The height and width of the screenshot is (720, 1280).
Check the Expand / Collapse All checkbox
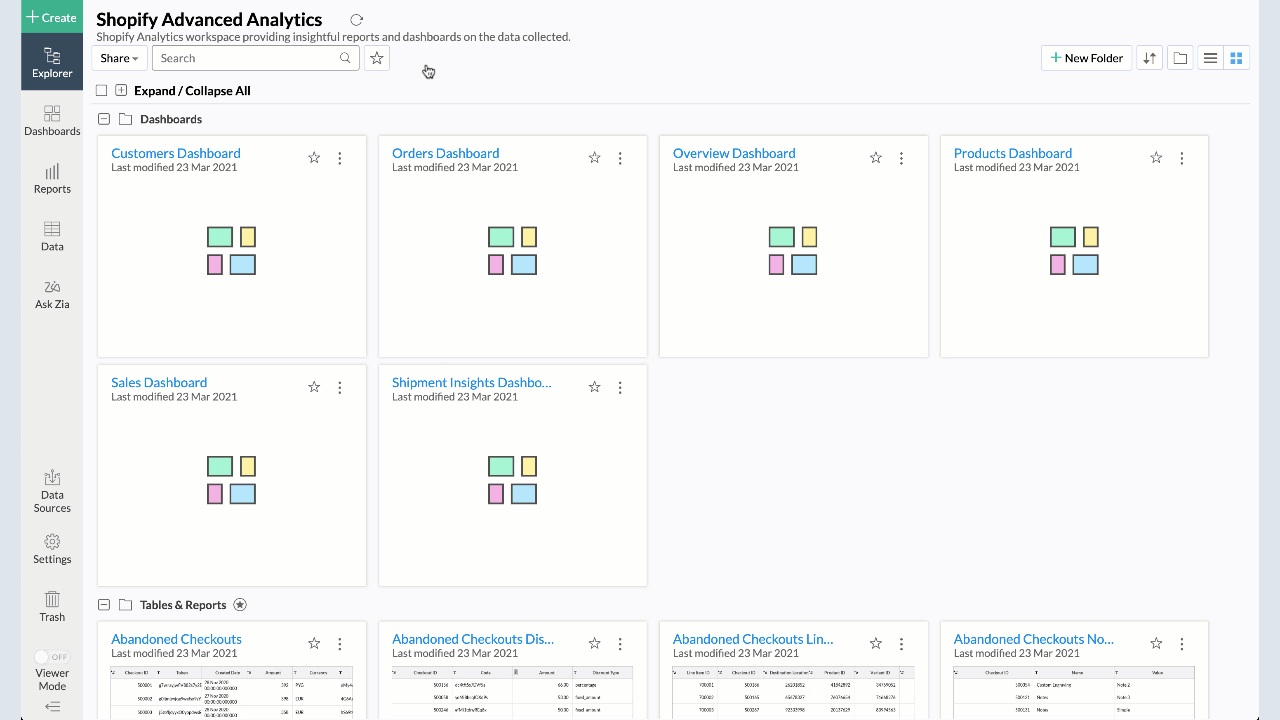102,91
